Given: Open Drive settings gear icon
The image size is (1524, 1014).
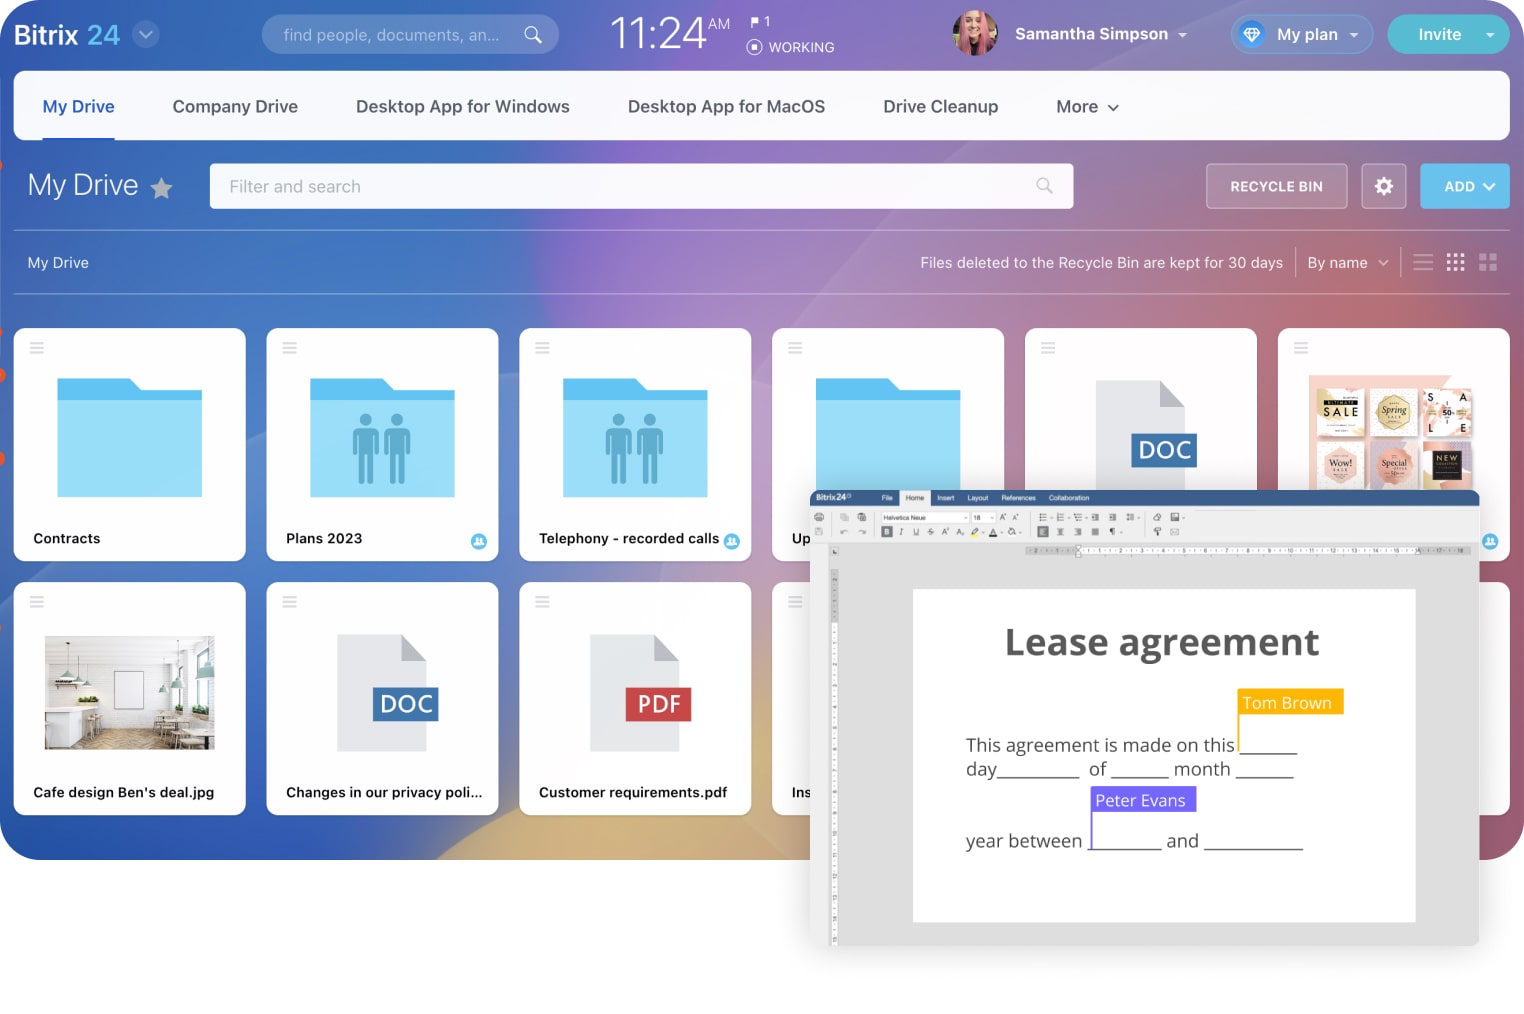Looking at the screenshot, I should (x=1383, y=186).
